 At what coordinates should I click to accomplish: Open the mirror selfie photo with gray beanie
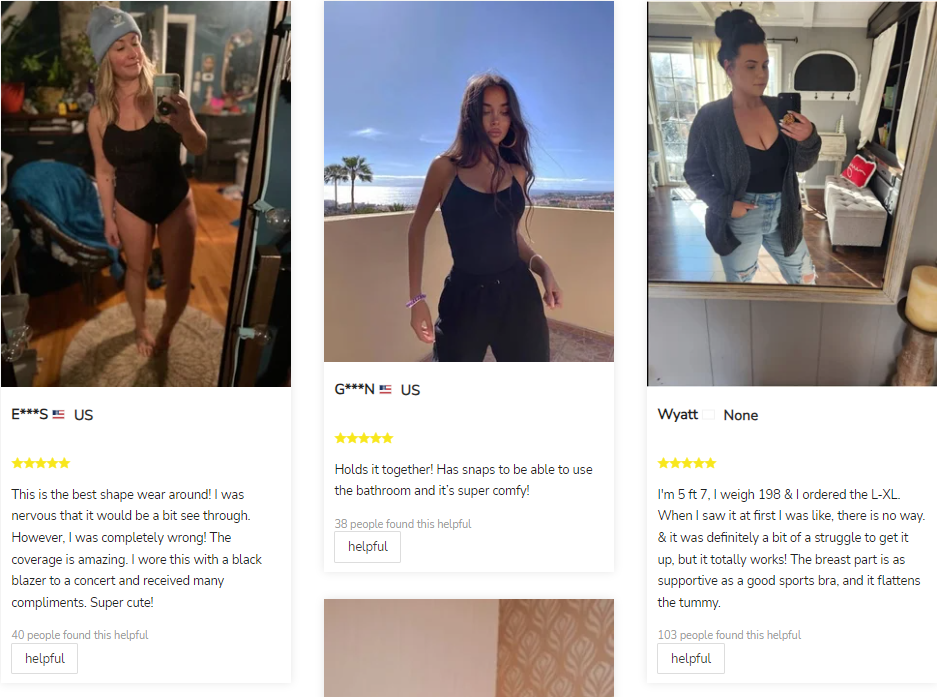pos(146,194)
